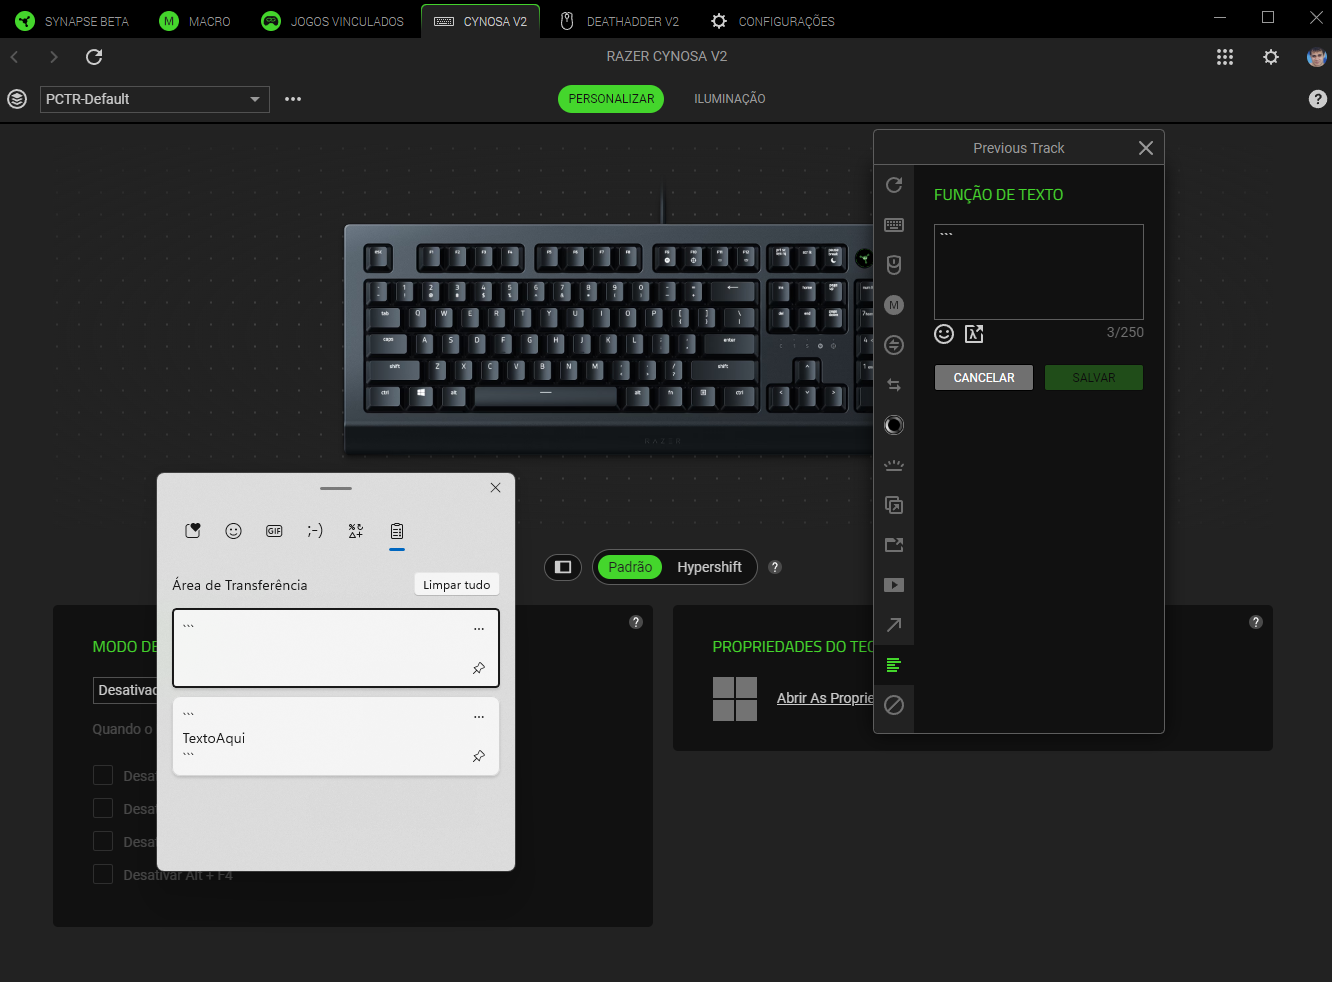Switch to Padrão mode
Screen dimensions: 1332x982
click(630, 567)
